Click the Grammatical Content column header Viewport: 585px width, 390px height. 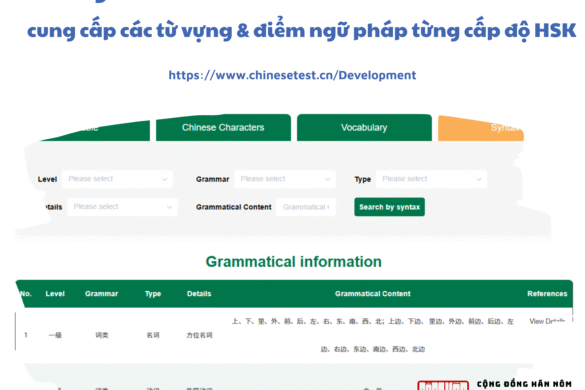pos(373,294)
